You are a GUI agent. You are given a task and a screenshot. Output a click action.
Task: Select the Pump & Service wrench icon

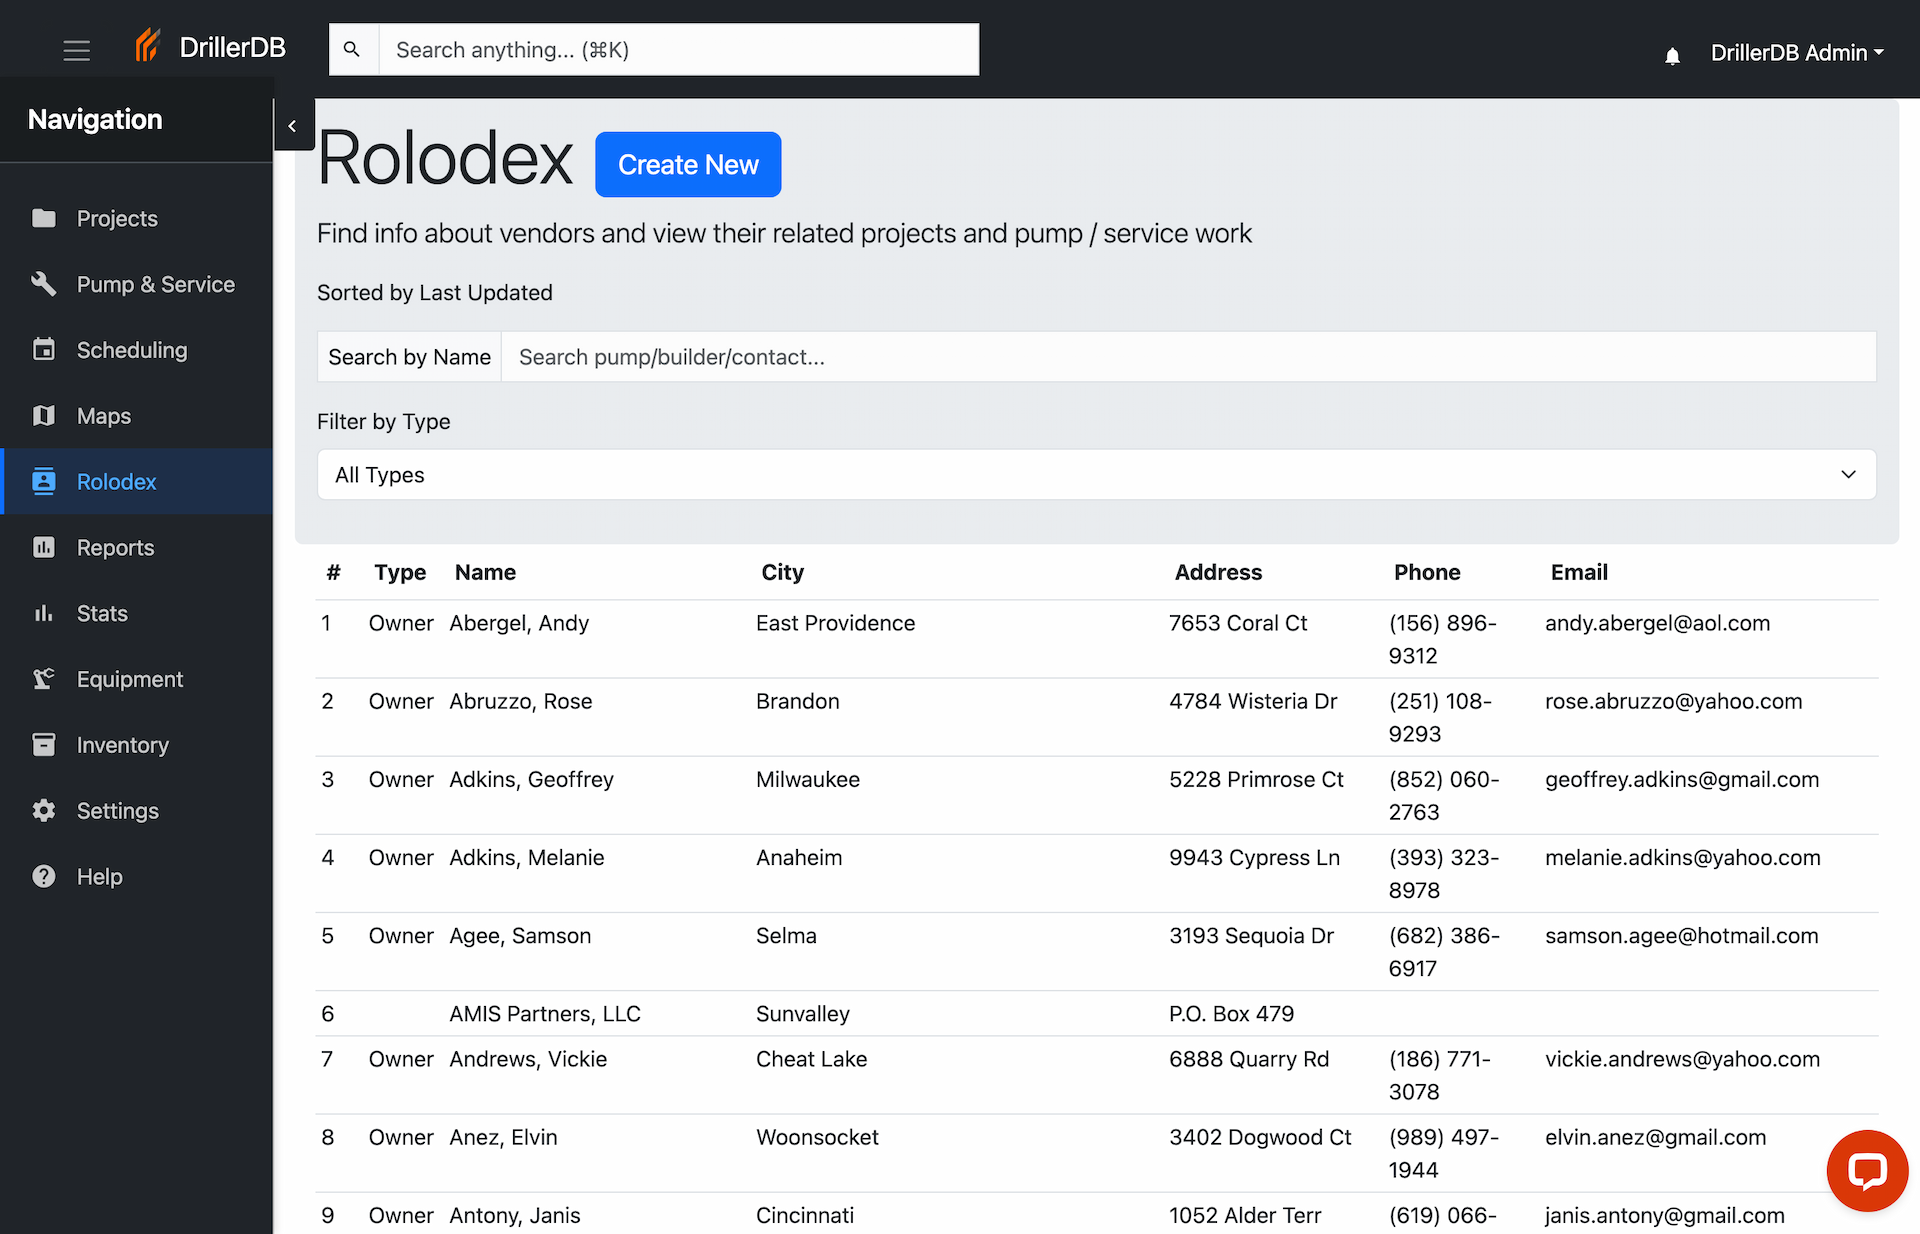click(x=44, y=284)
